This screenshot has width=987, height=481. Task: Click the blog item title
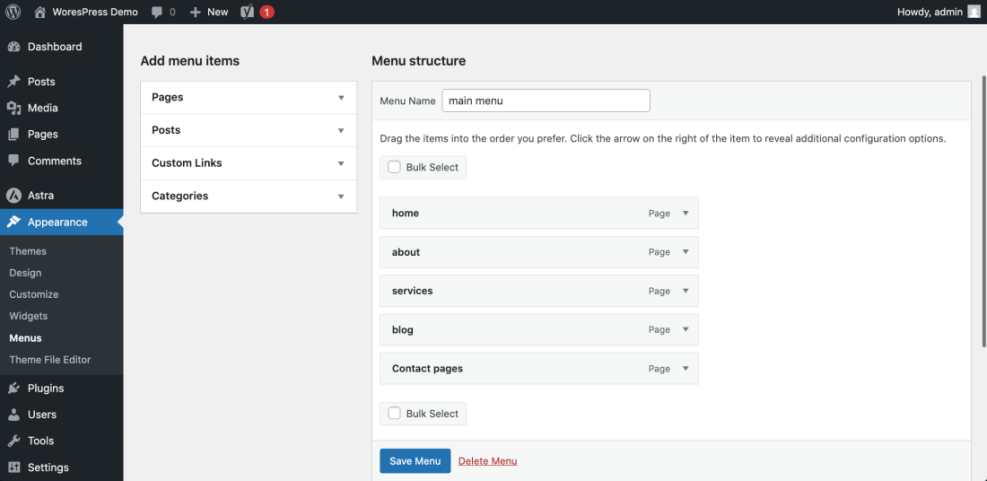click(x=403, y=330)
